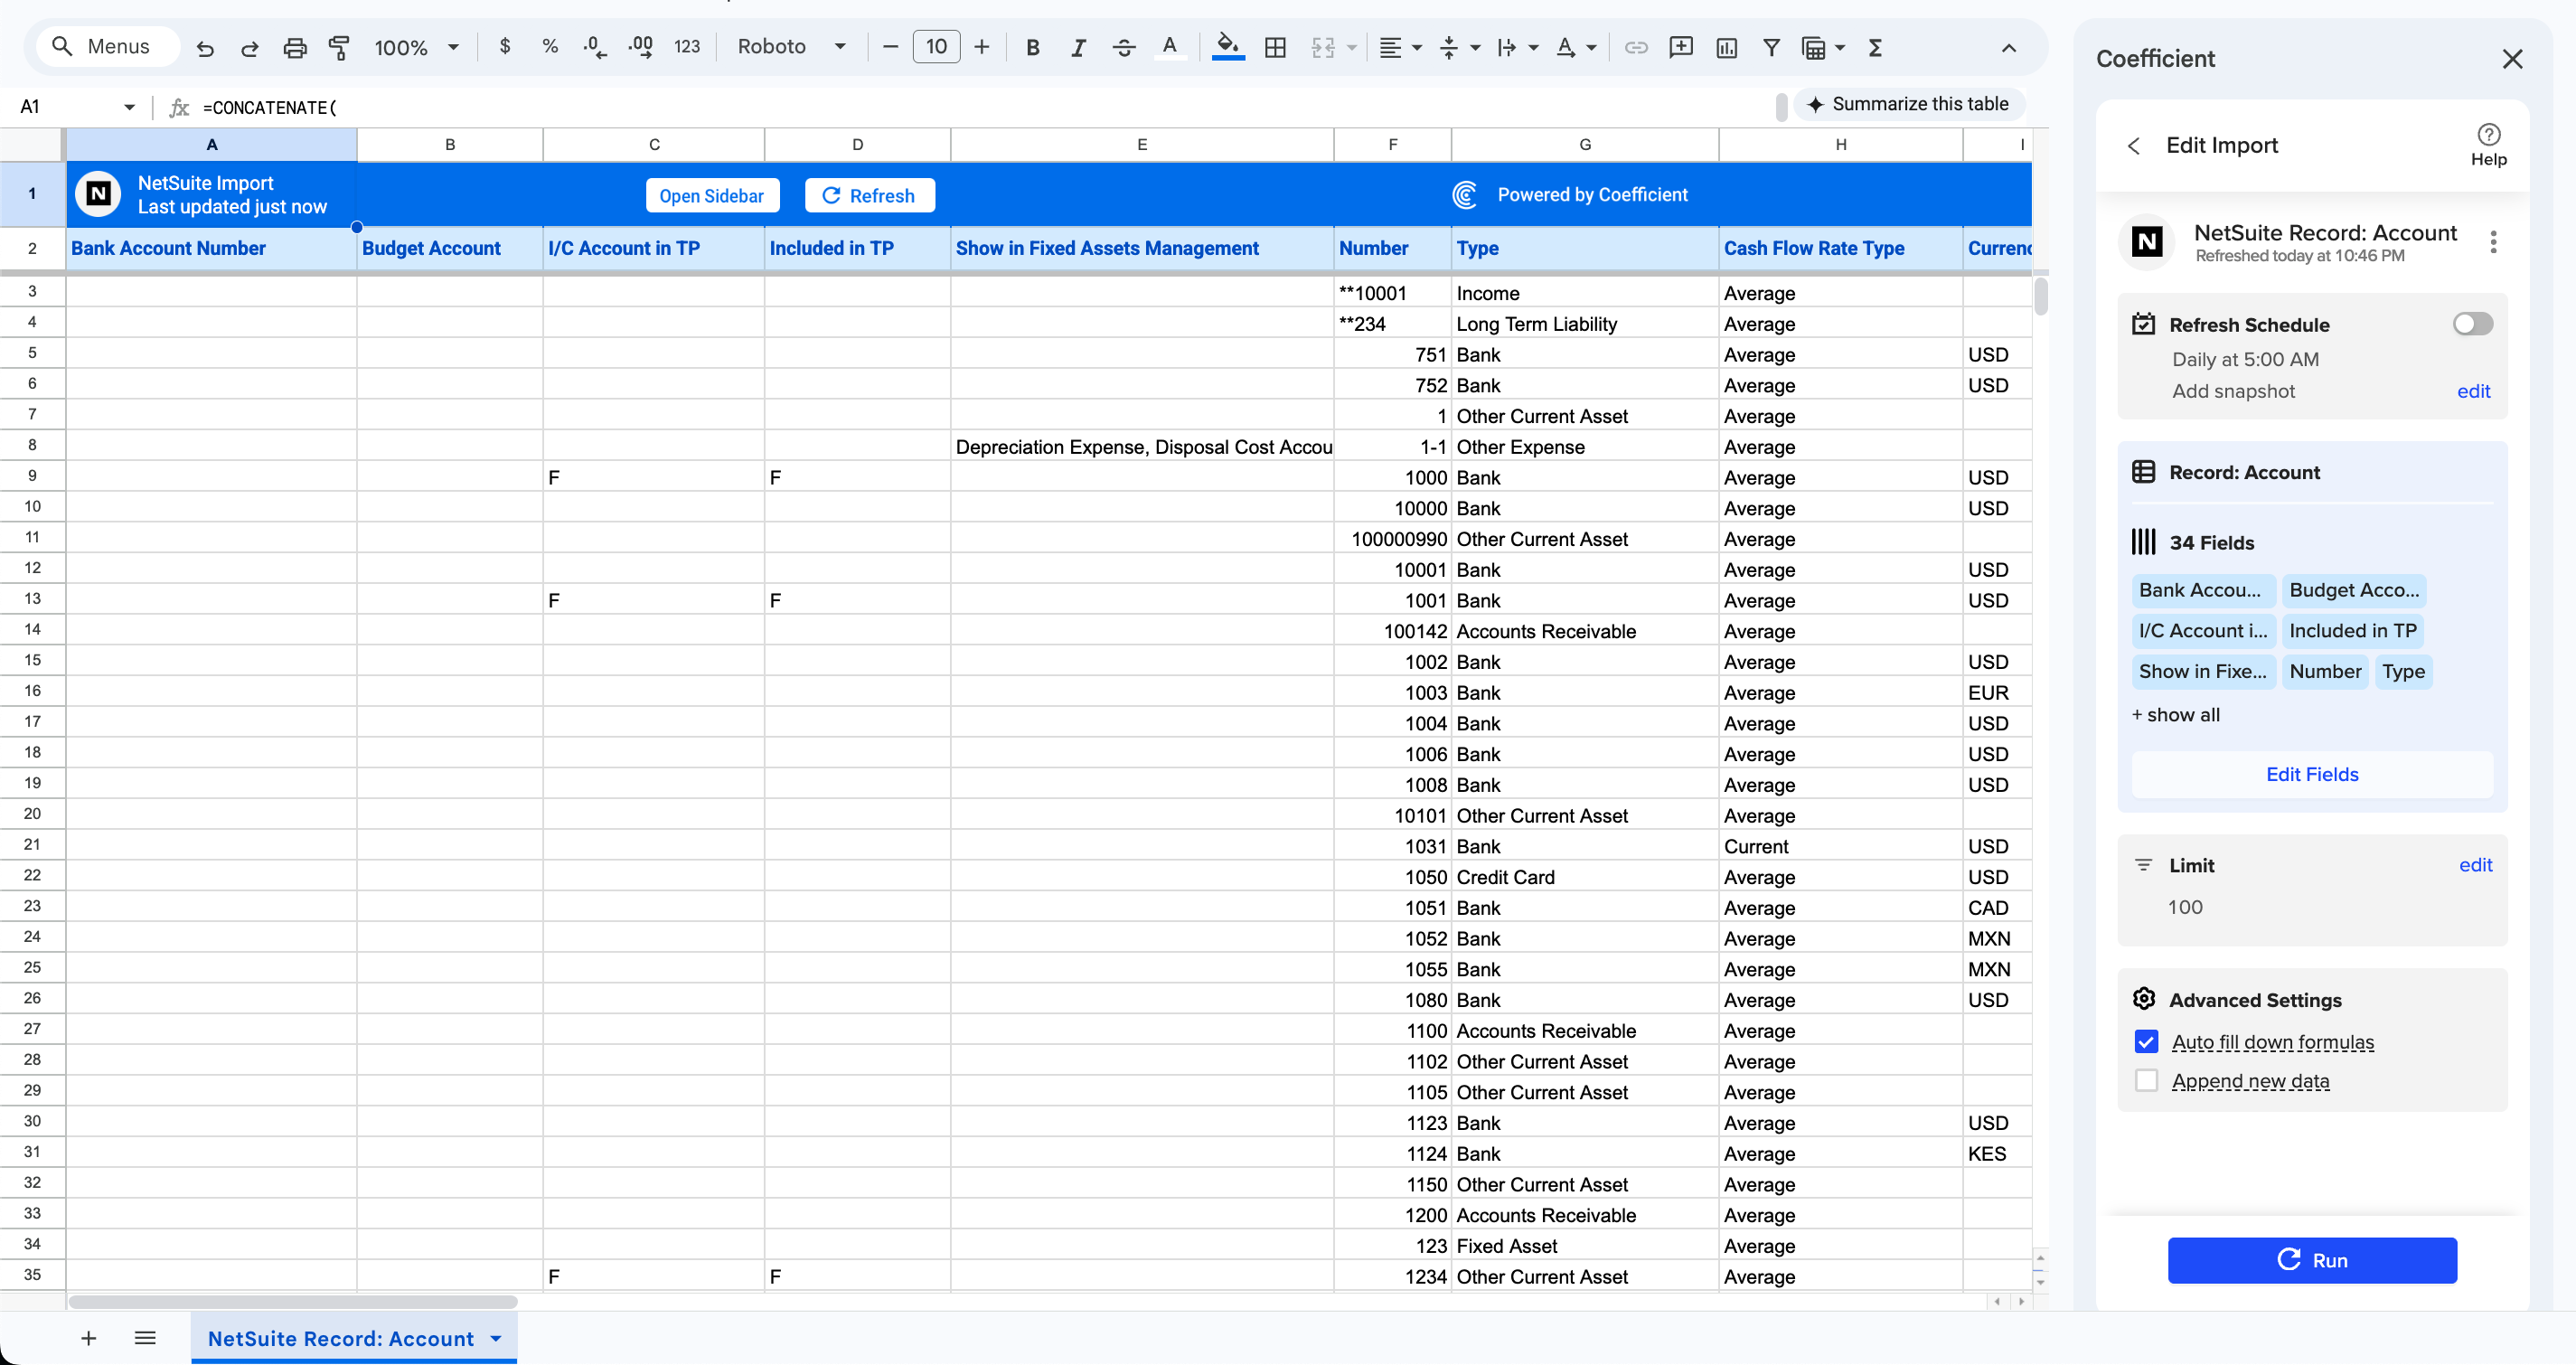Image resolution: width=2576 pixels, height=1365 pixels.
Task: Select the paint format tool
Action: click(x=340, y=47)
